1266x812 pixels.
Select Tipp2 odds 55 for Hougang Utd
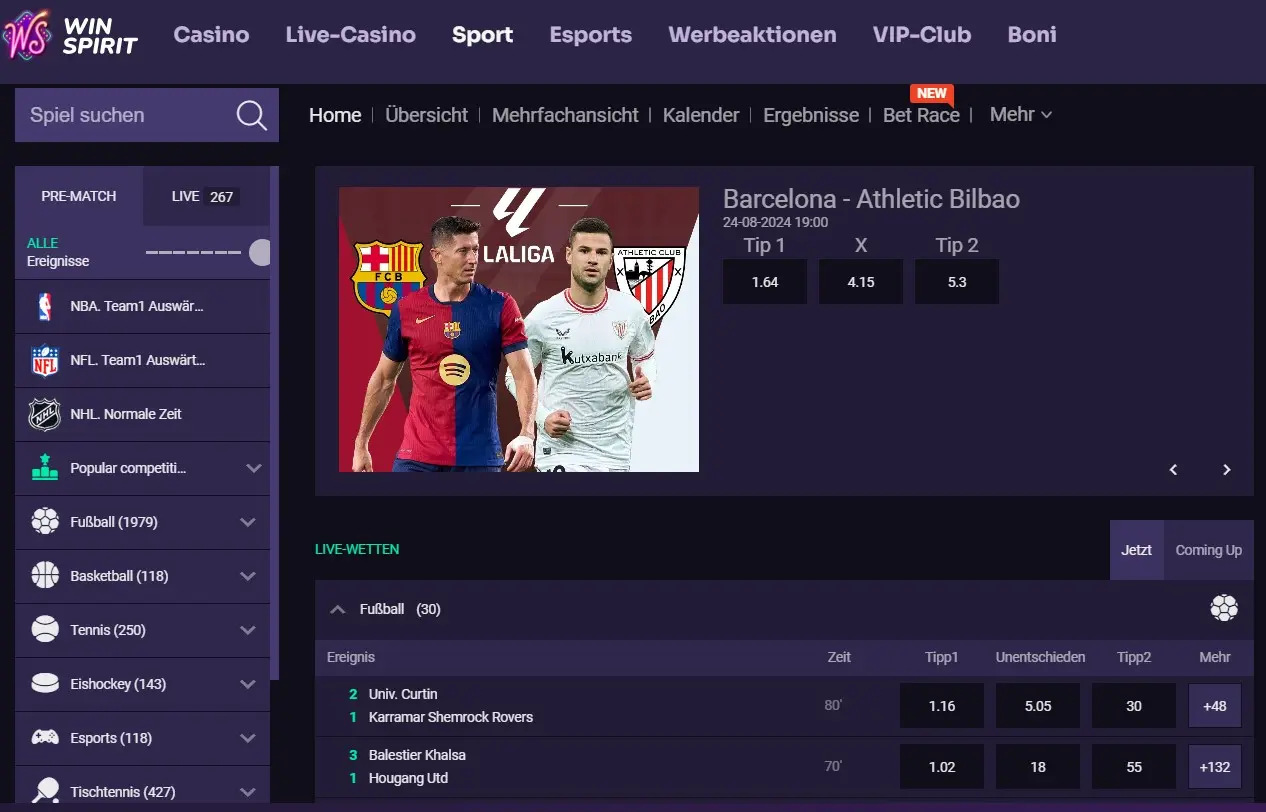coord(1134,767)
